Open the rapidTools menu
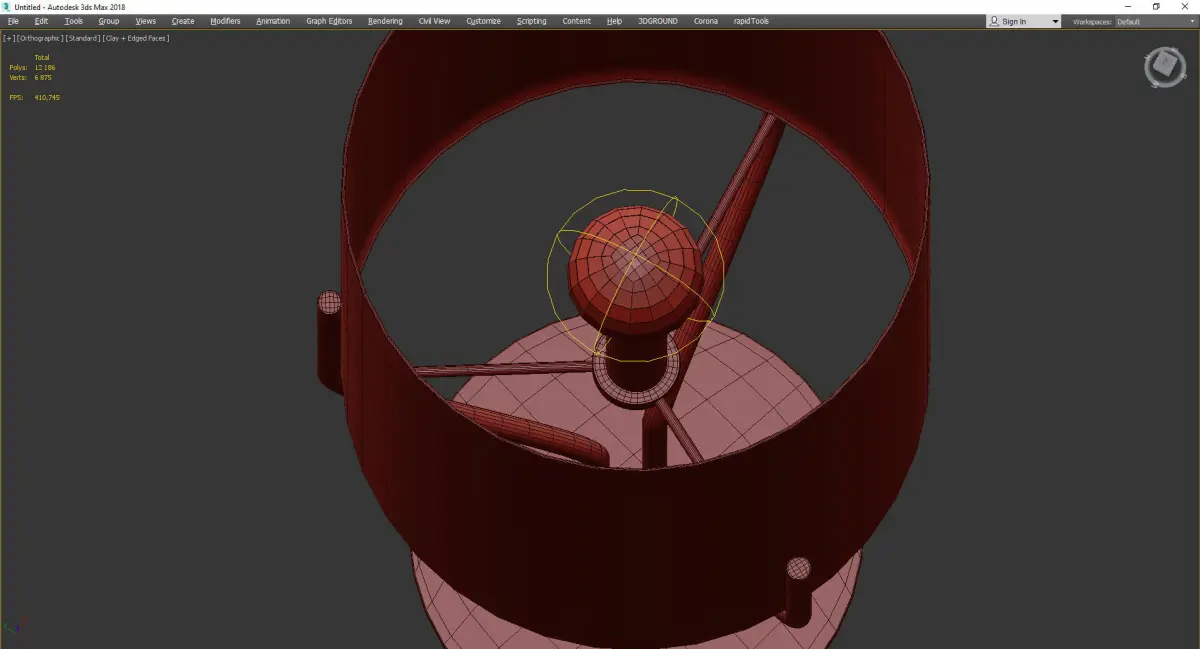The height and width of the screenshot is (649, 1200). pos(750,21)
